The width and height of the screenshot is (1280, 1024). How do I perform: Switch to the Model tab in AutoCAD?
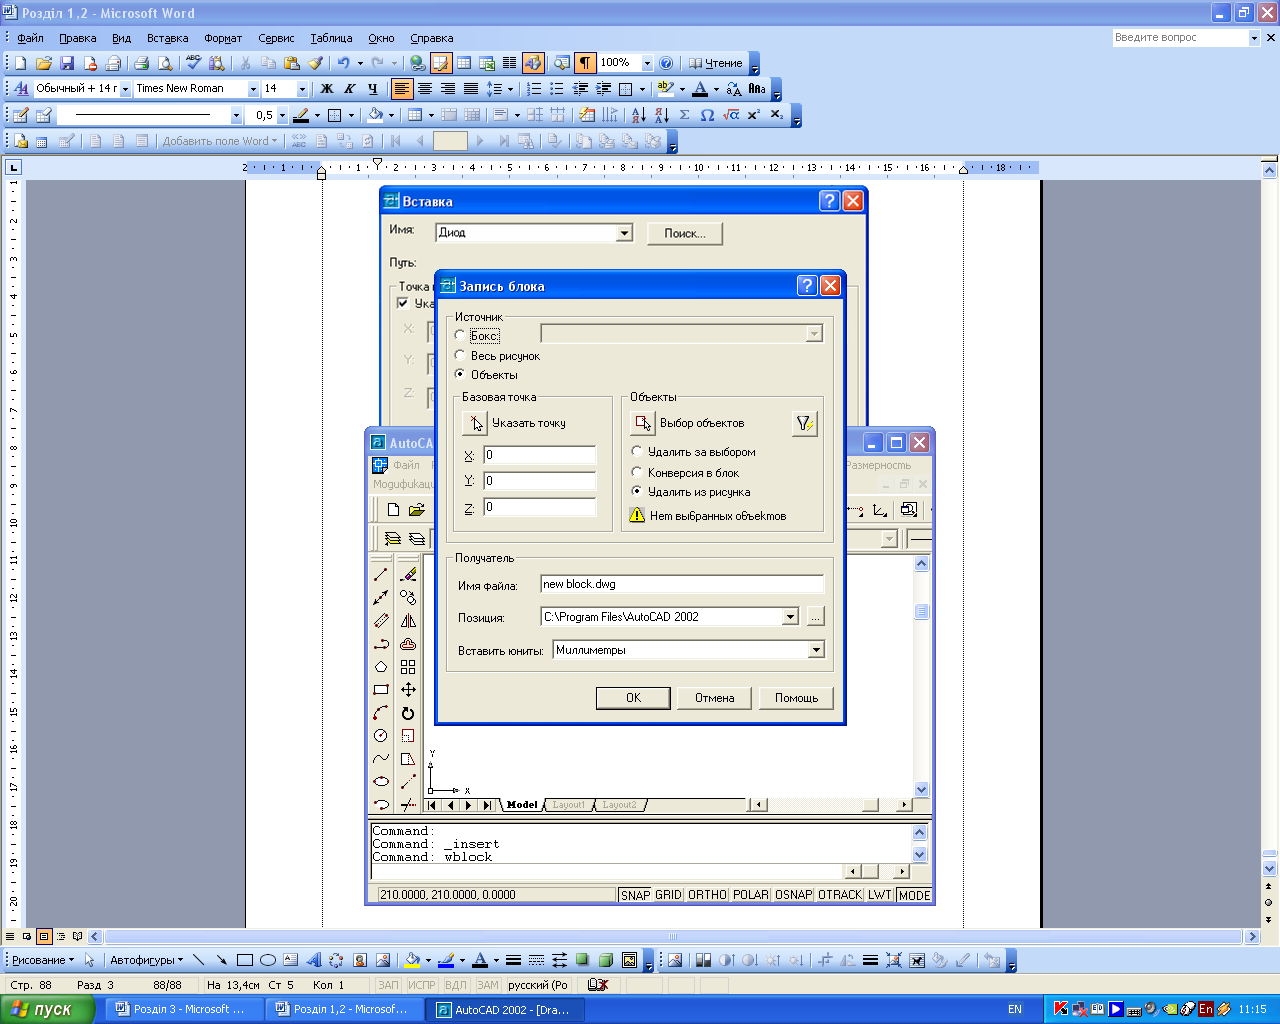coord(522,805)
